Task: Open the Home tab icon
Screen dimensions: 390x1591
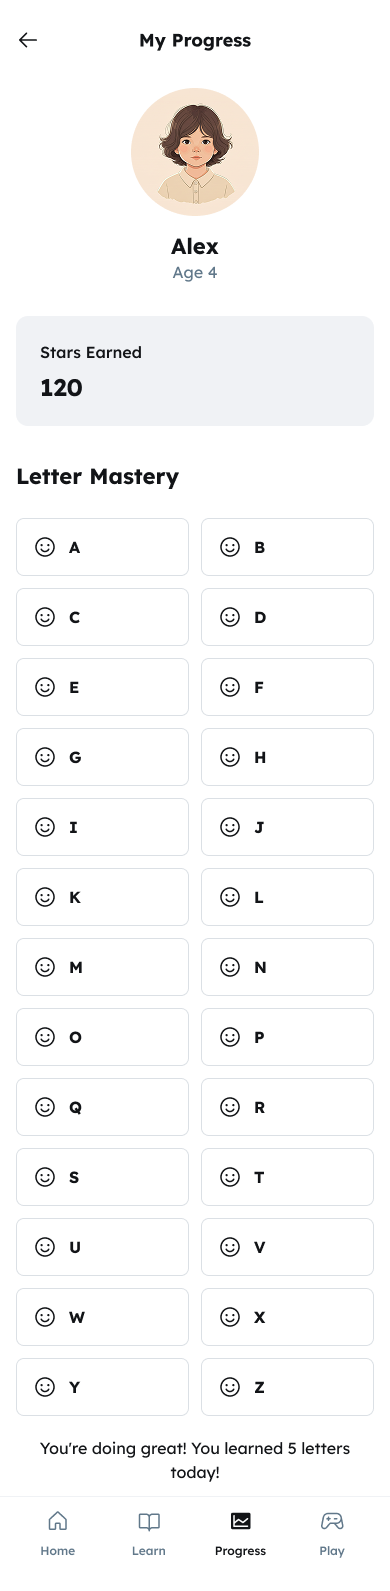Action: coord(58,1521)
